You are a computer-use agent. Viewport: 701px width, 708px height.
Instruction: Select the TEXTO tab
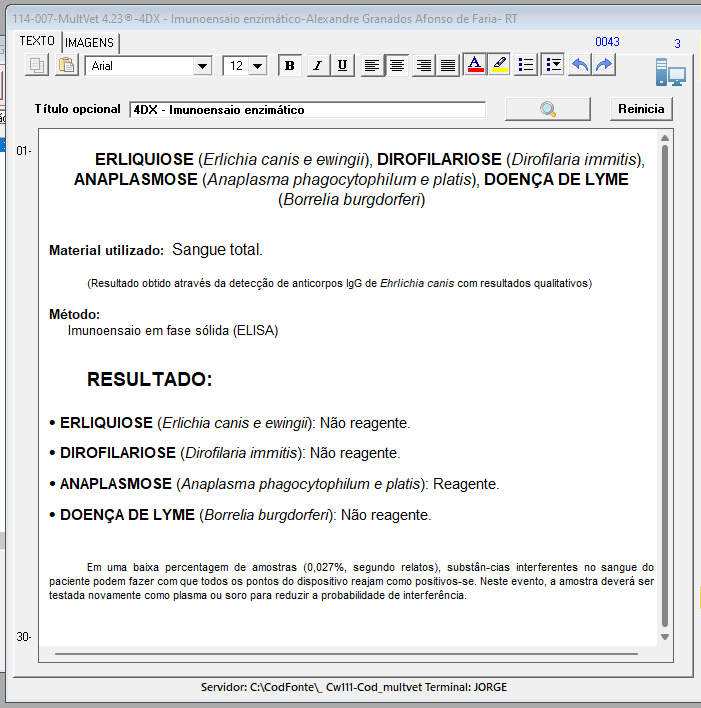(37, 41)
